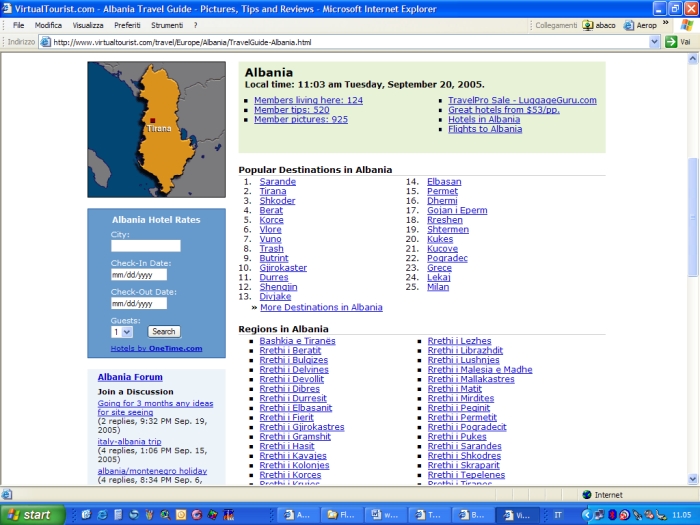Click the City input field
700x525 pixels.
(146, 246)
